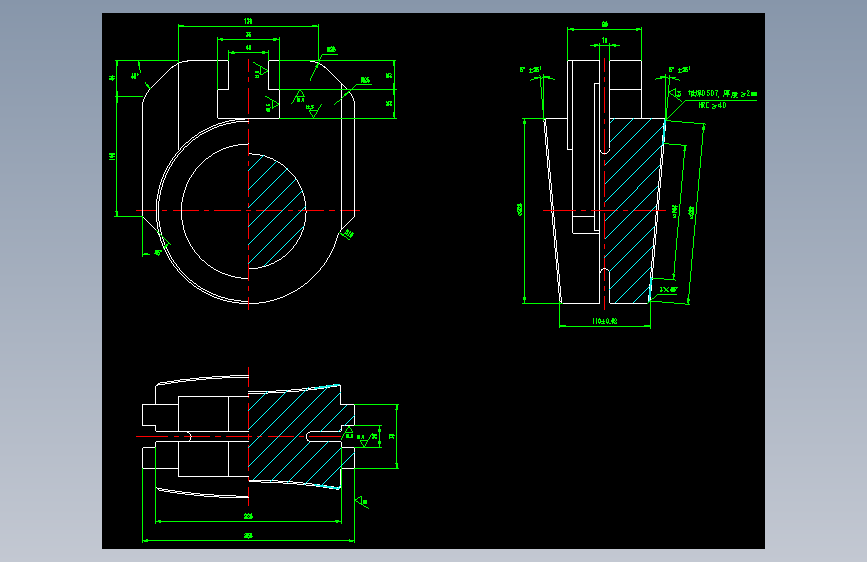Click the bottom chamfer callout in the section view

click(668, 289)
